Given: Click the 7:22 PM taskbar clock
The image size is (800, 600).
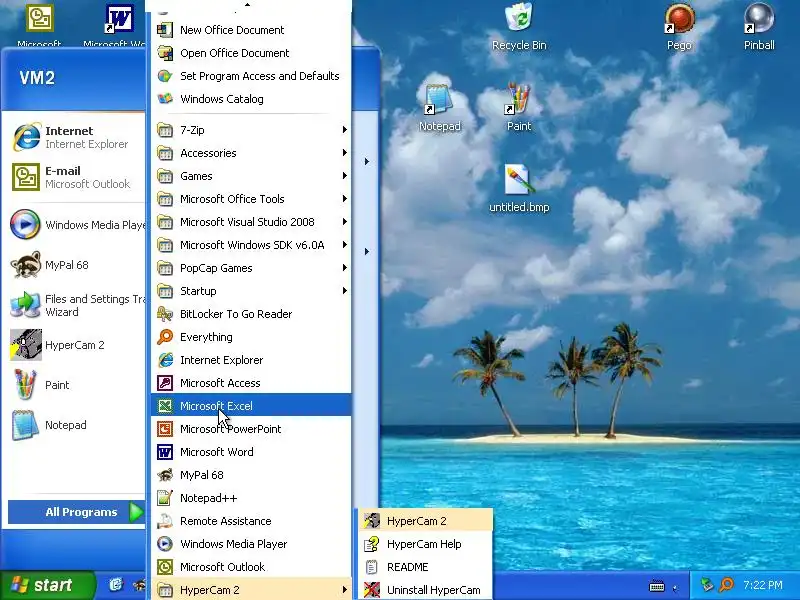Looking at the screenshot, I should click(763, 585).
